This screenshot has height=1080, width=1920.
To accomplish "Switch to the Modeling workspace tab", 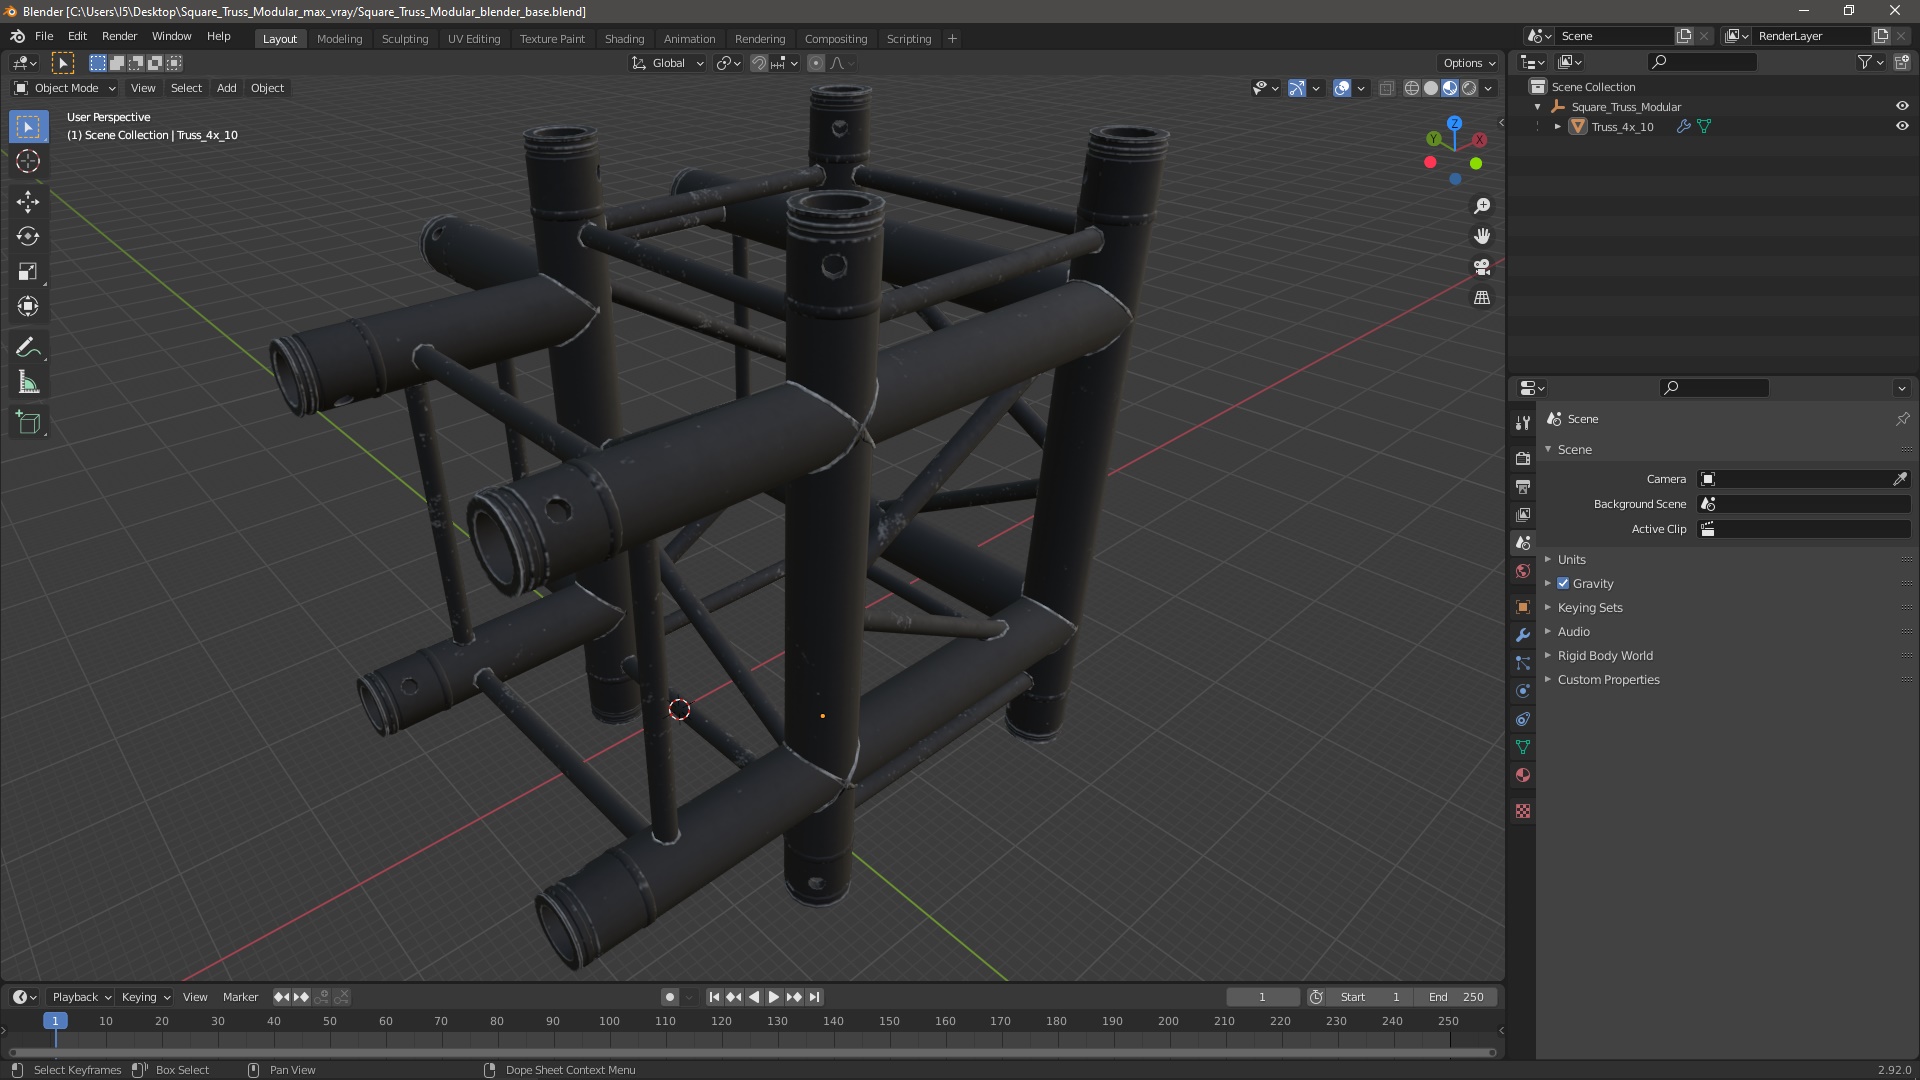I will coord(339,39).
